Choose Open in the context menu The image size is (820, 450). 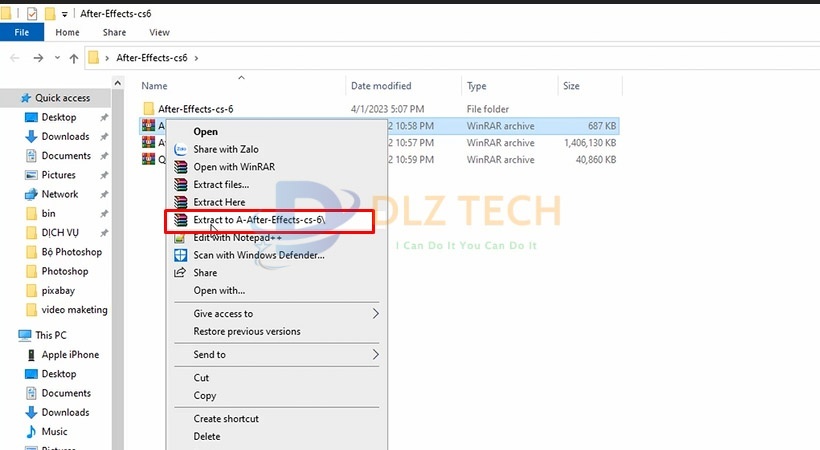click(x=206, y=132)
